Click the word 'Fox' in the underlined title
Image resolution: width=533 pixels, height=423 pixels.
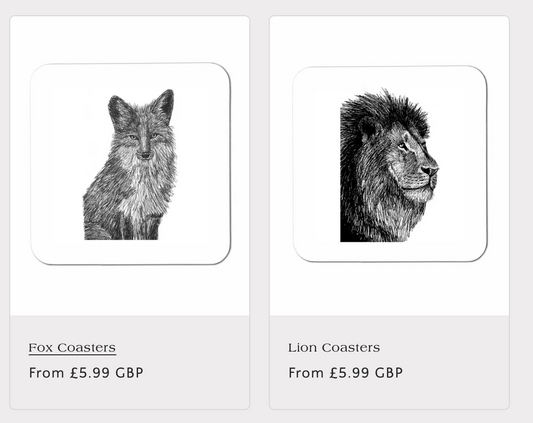[40, 348]
